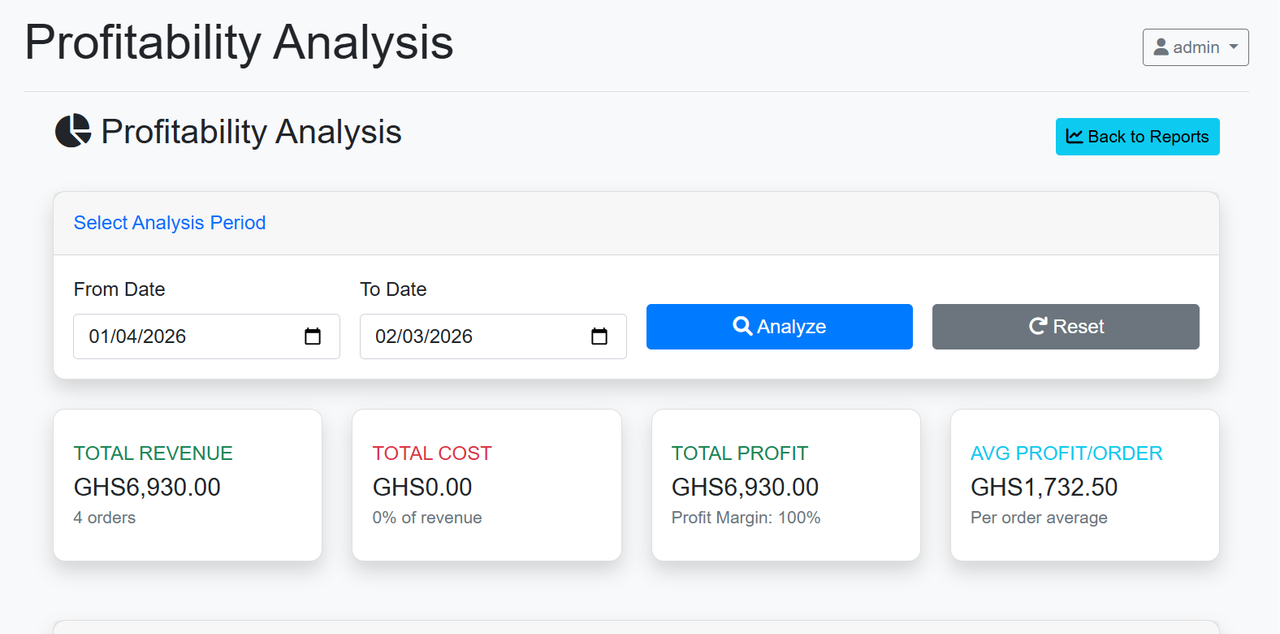The width and height of the screenshot is (1280, 634).
Task: Click the large Profitability Analysis page title
Action: click(x=239, y=43)
